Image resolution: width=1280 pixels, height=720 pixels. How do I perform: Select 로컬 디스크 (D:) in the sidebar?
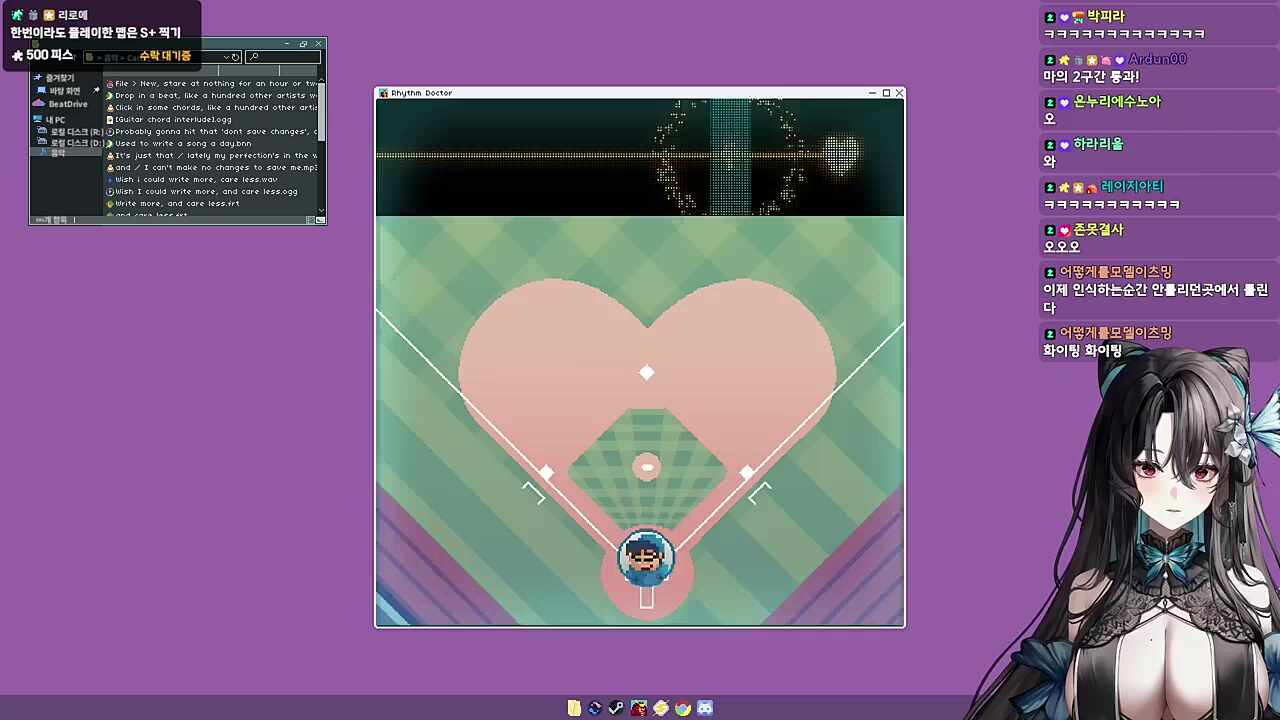click(70, 143)
